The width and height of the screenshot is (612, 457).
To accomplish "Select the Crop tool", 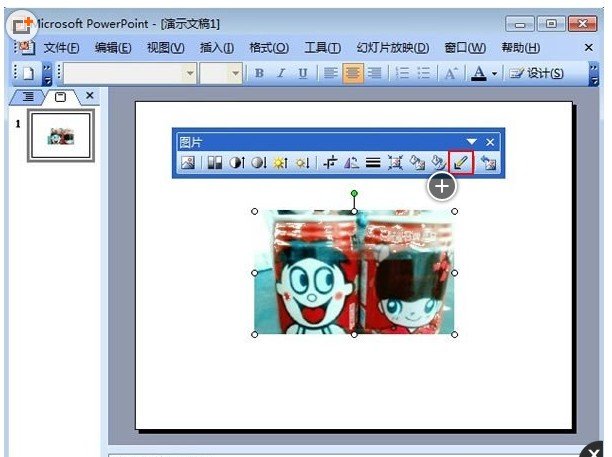I will (329, 163).
